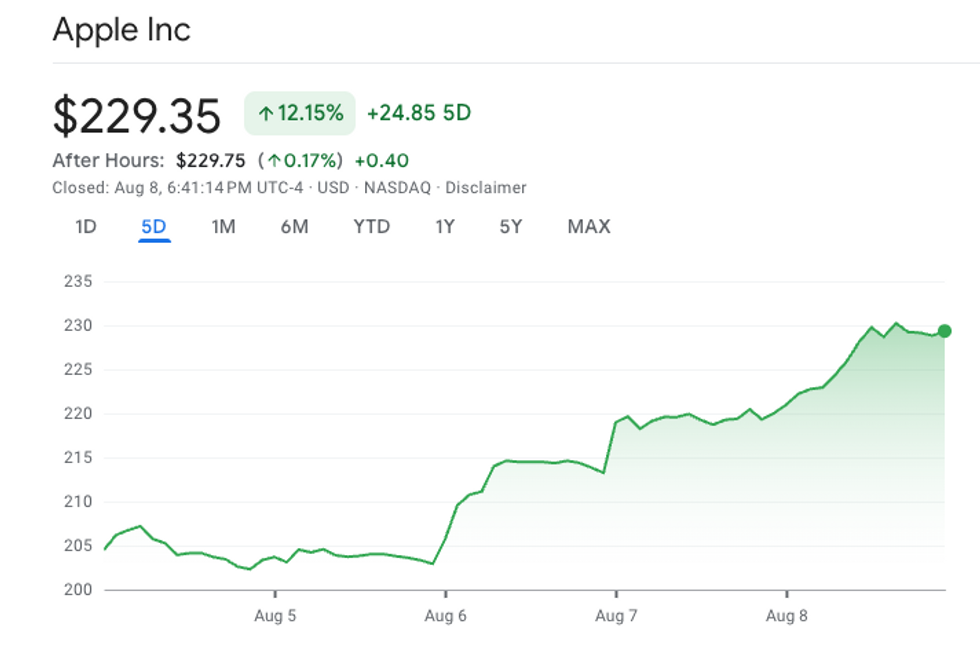Click the +24.85 5D change text
This screenshot has height=648, width=980.
click(x=418, y=113)
